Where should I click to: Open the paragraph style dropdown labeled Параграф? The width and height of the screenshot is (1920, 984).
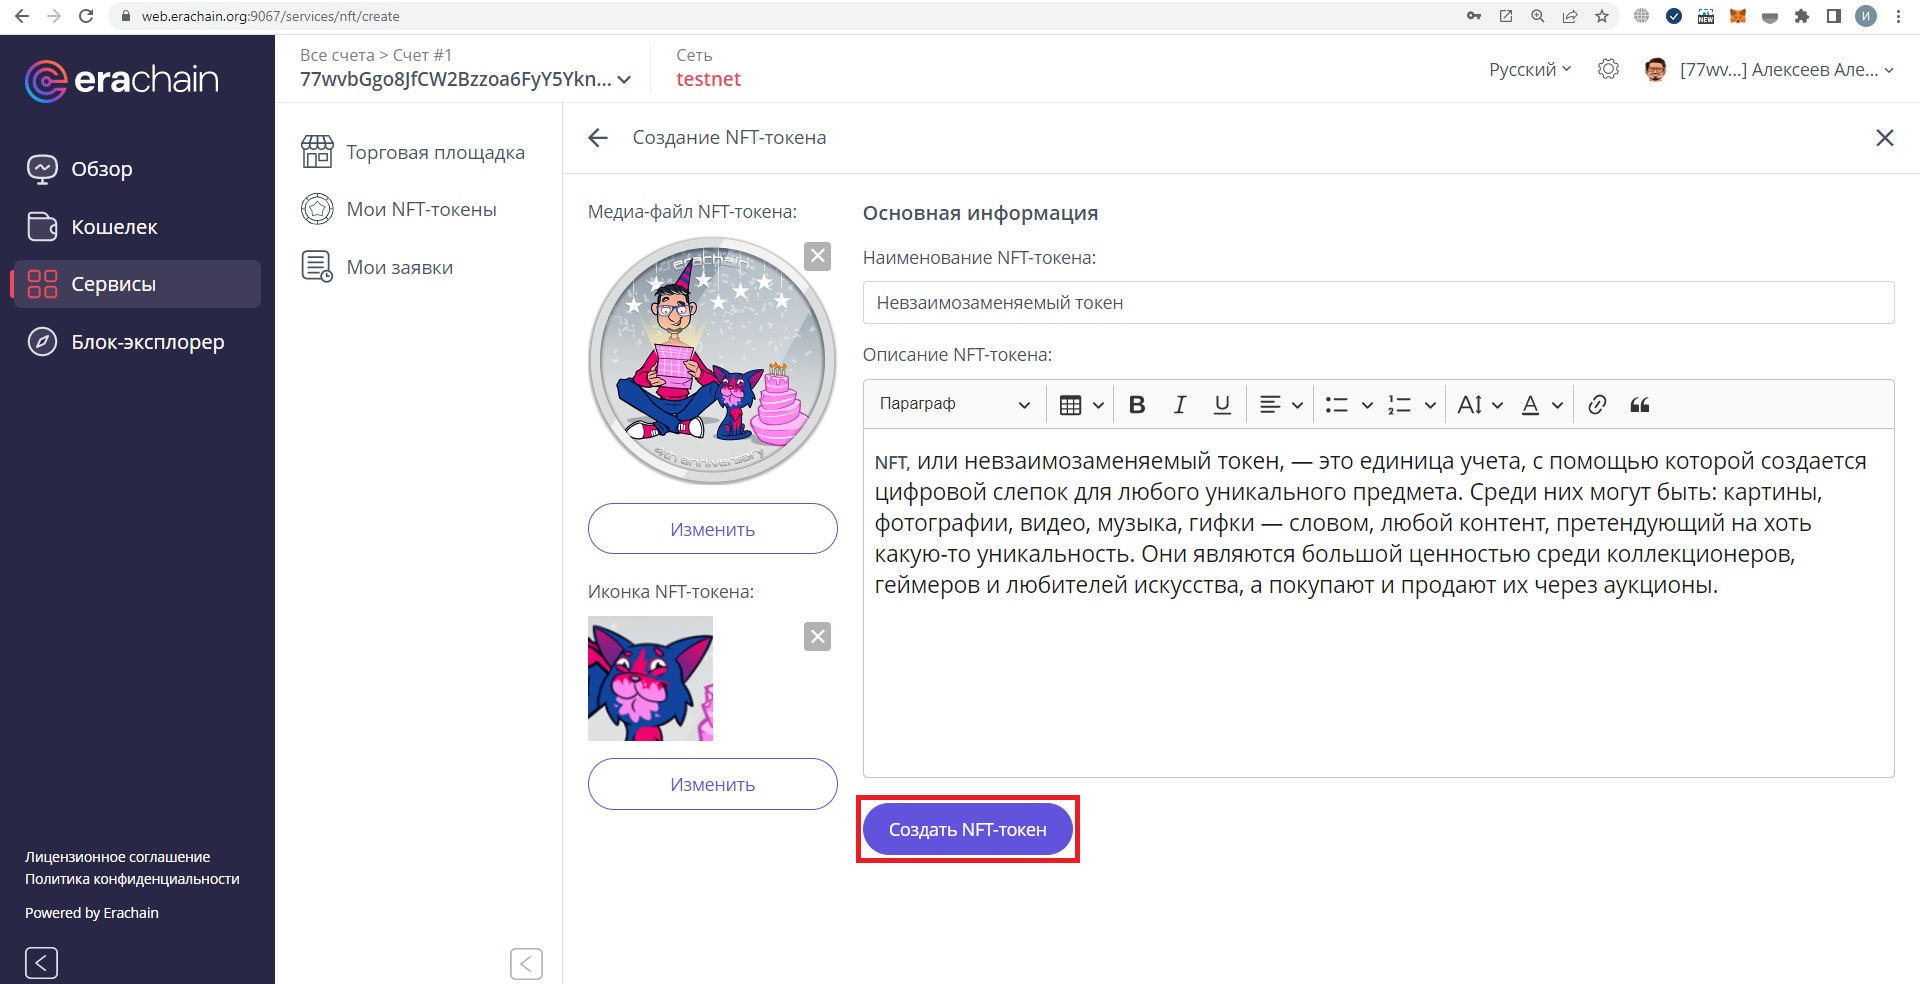click(x=950, y=404)
